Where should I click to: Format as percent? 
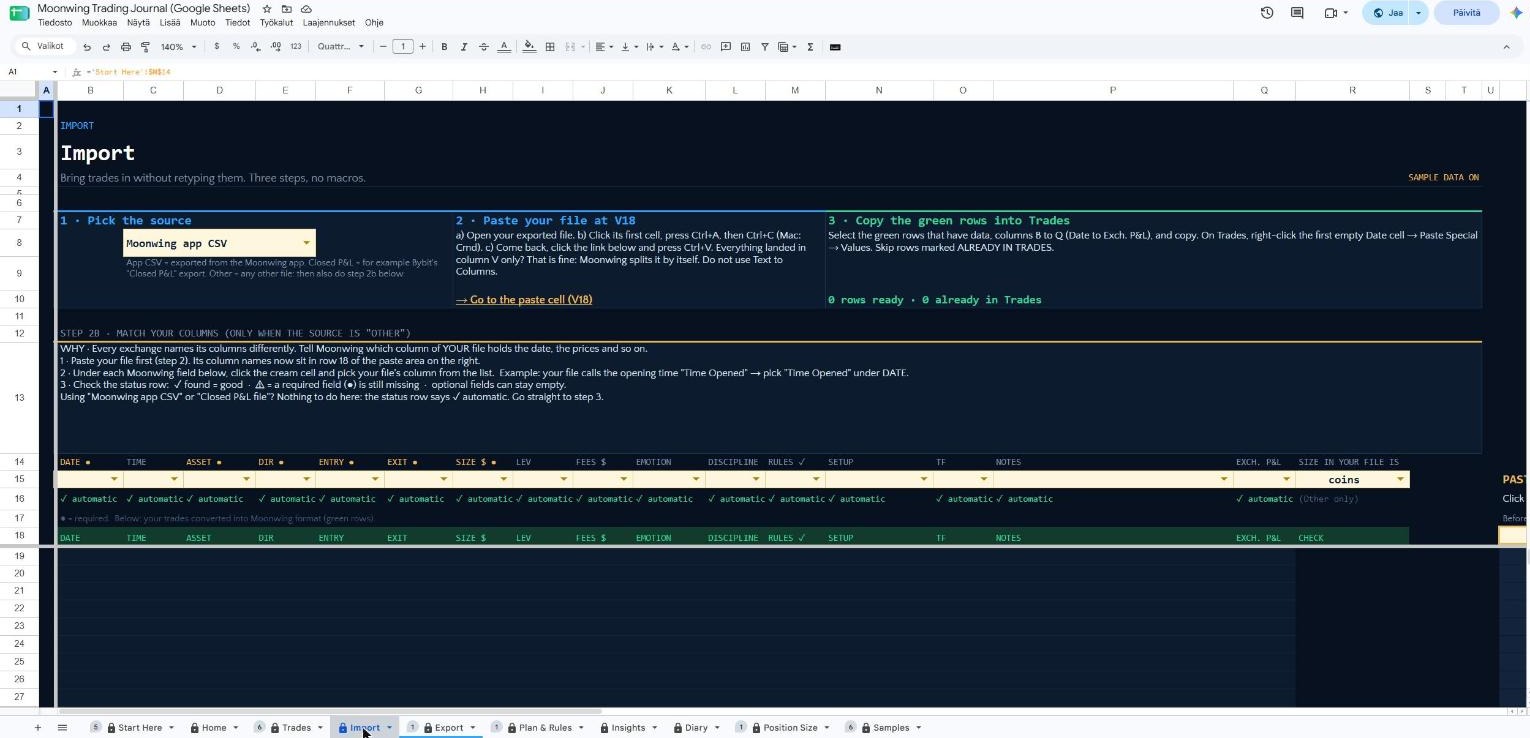236,47
